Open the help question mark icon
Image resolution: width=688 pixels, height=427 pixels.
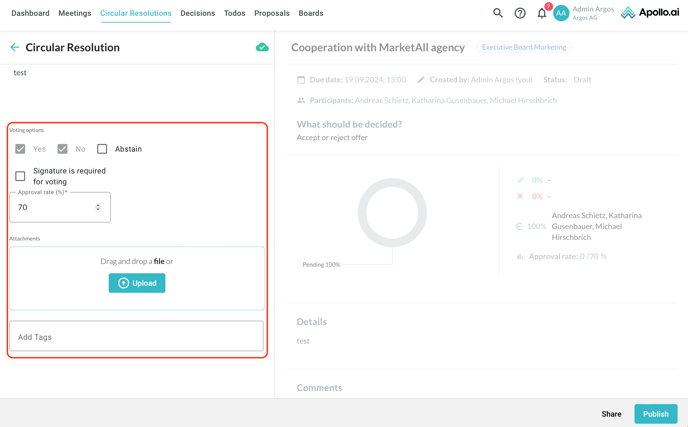pyautogui.click(x=520, y=13)
